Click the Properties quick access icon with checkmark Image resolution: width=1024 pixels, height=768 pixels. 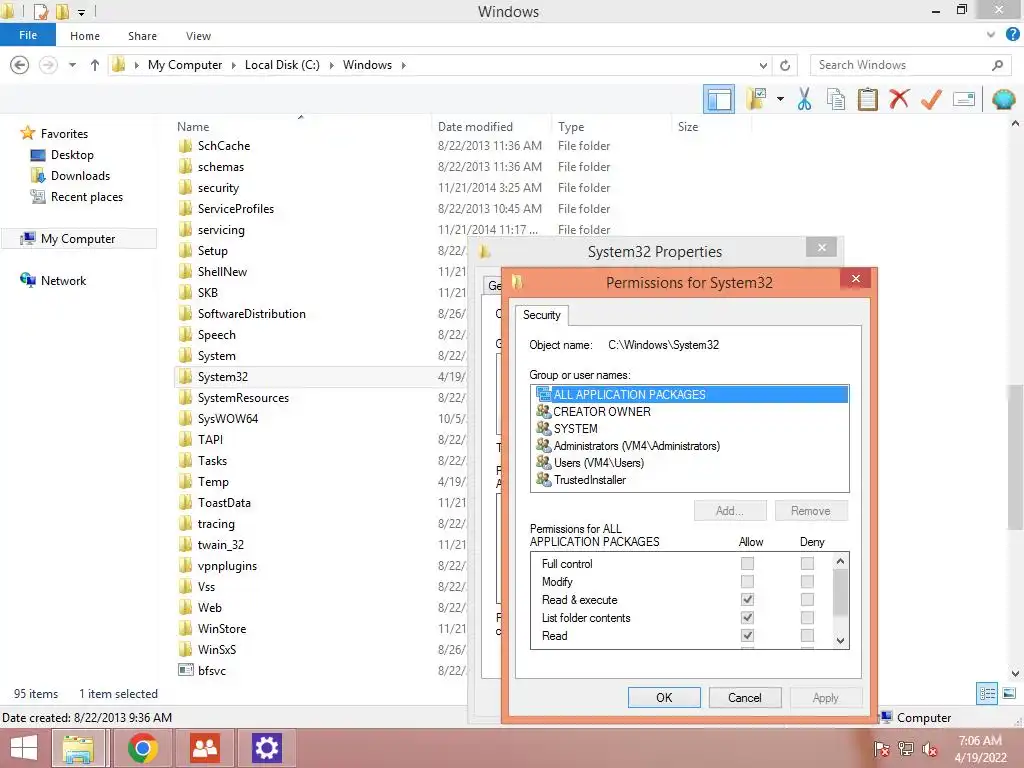40,11
